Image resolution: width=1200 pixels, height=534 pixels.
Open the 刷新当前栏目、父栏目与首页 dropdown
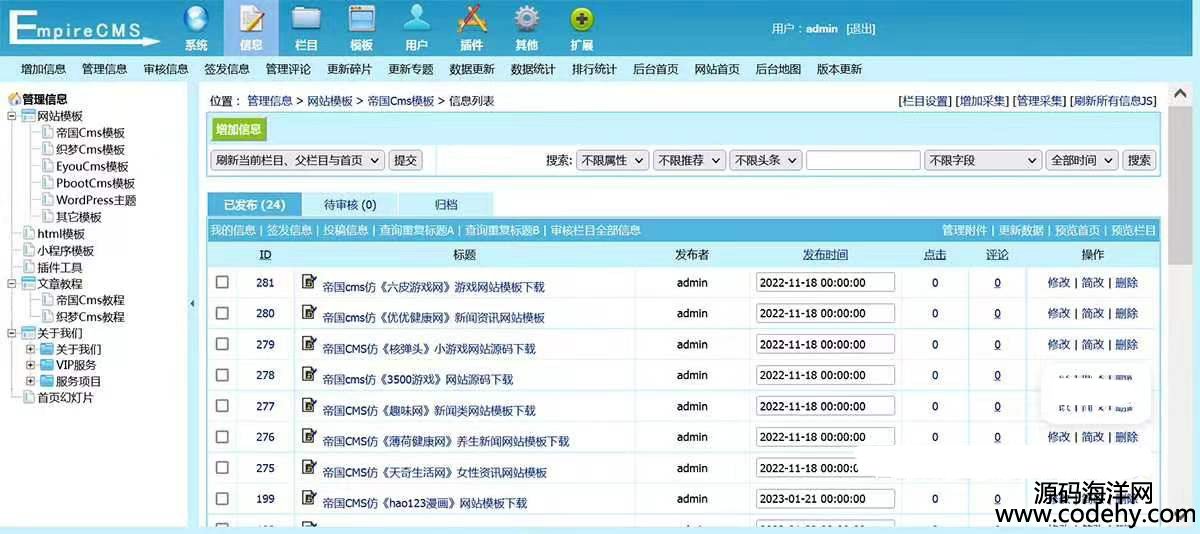click(x=297, y=160)
